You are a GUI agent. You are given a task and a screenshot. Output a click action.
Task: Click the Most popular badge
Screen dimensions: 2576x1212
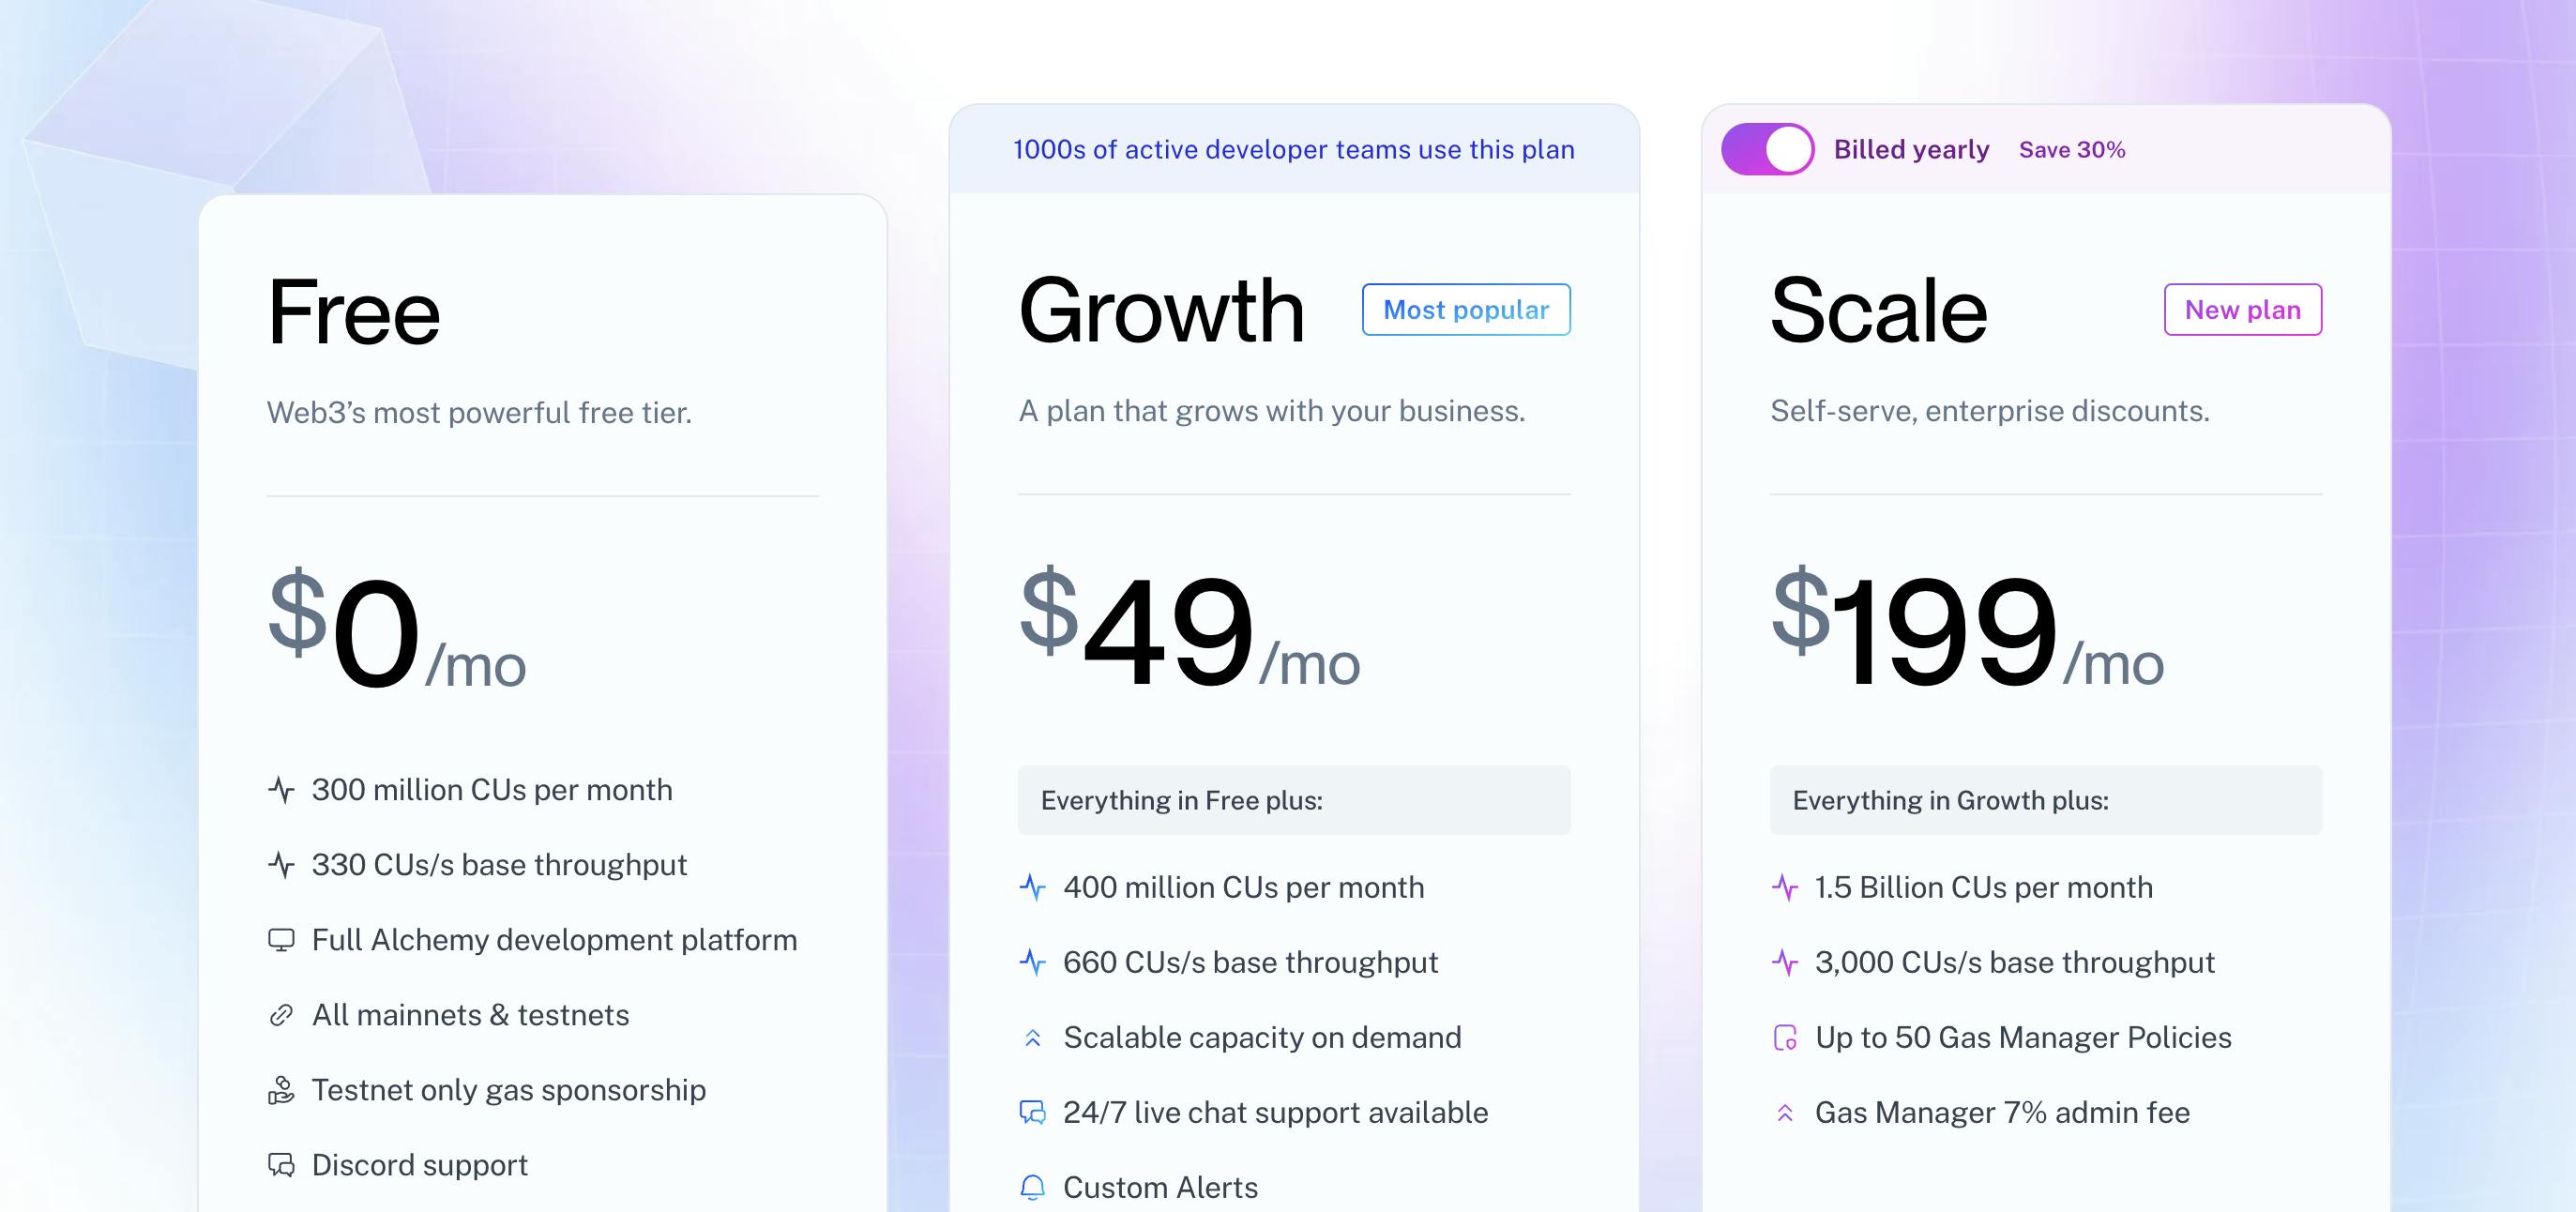[x=1465, y=310]
